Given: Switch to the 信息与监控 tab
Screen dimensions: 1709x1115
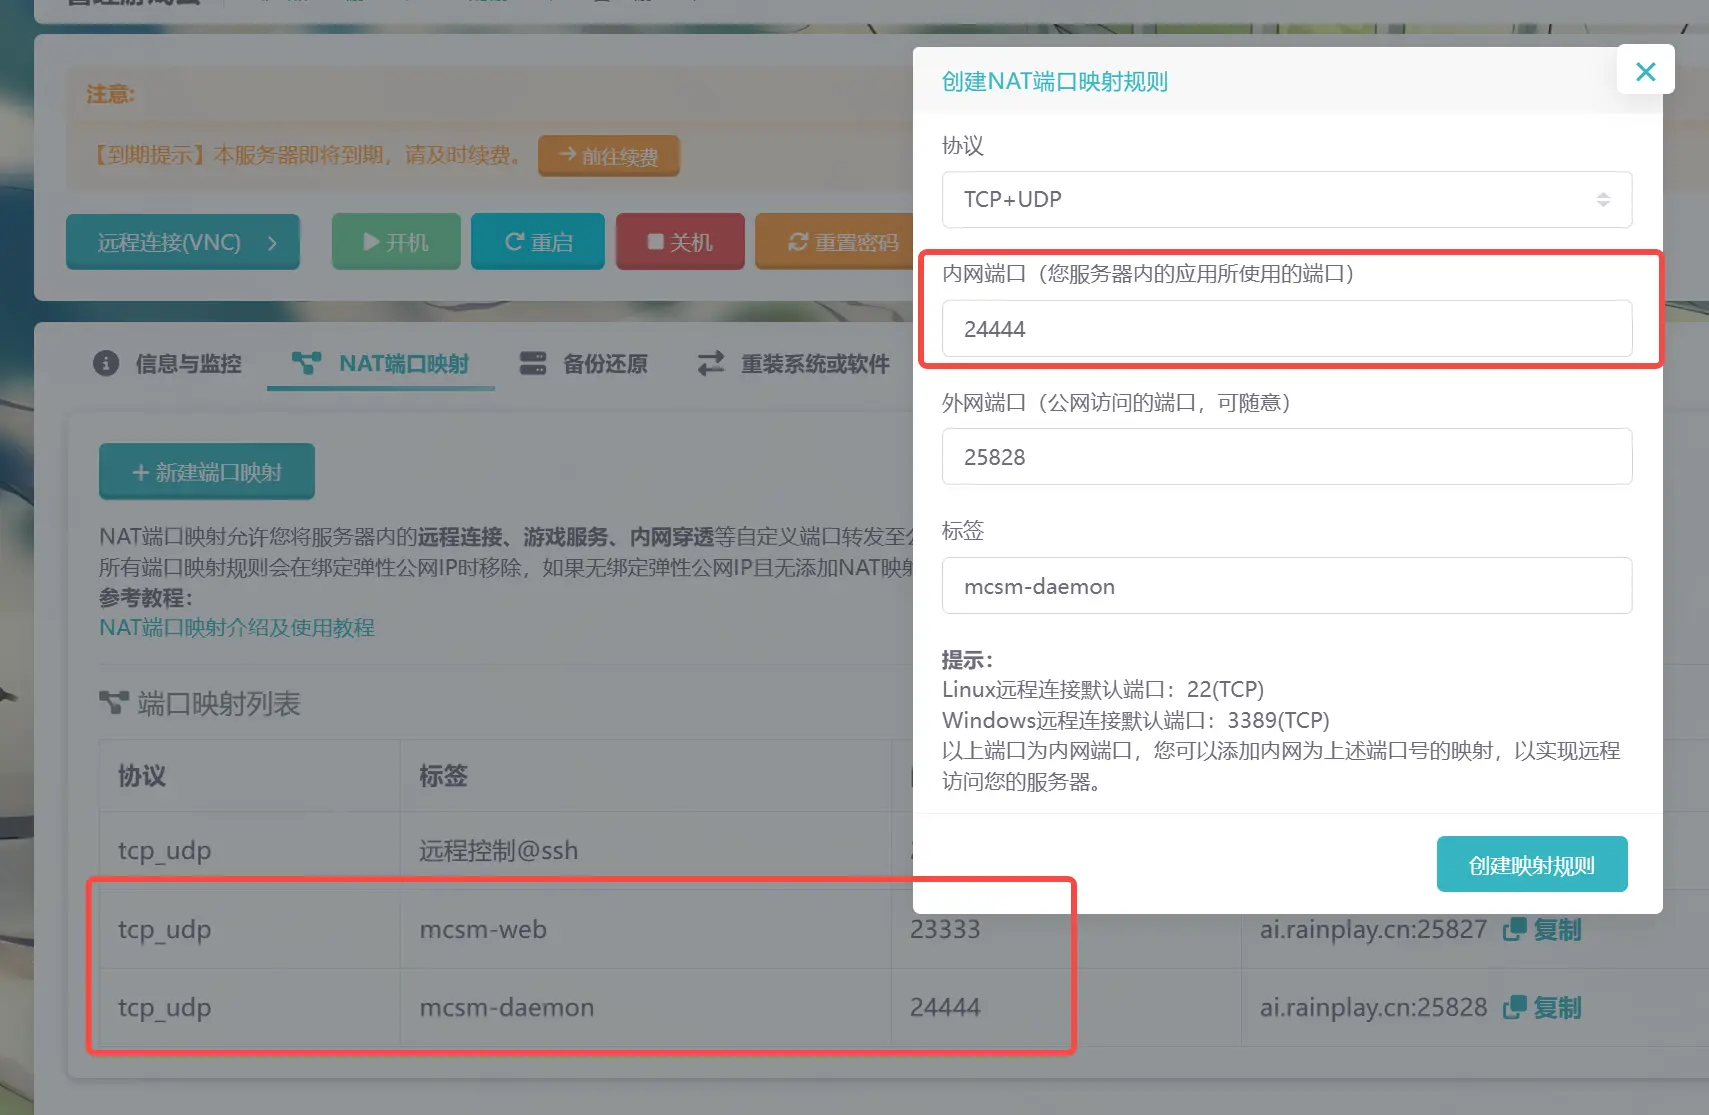Looking at the screenshot, I should [168, 363].
